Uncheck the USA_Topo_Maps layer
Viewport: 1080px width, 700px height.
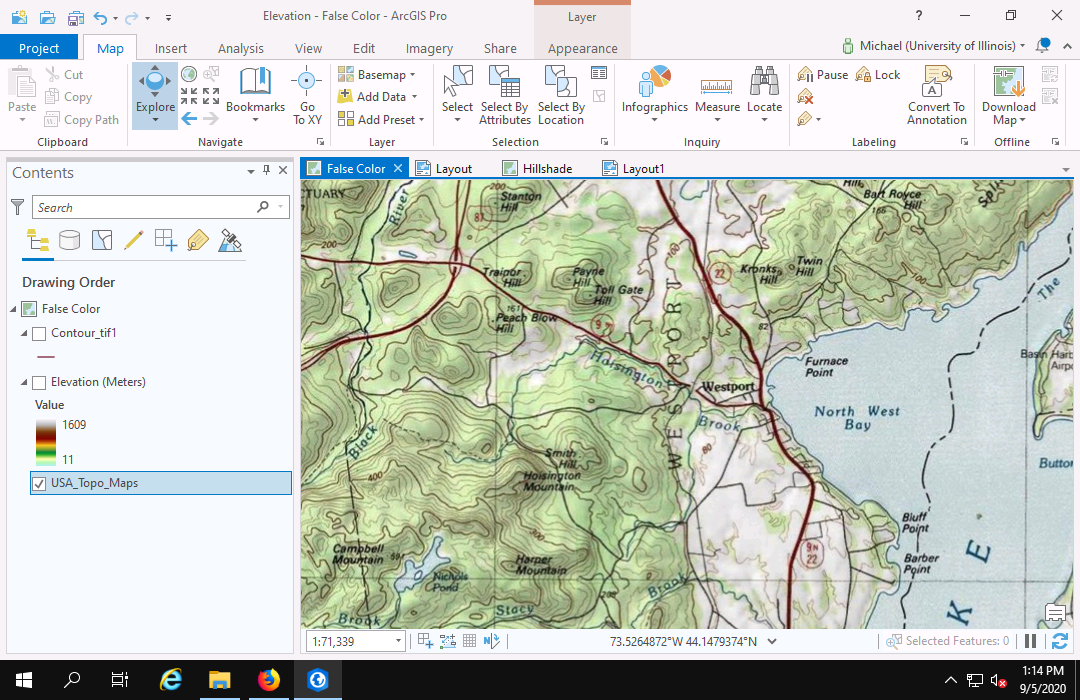(x=39, y=483)
